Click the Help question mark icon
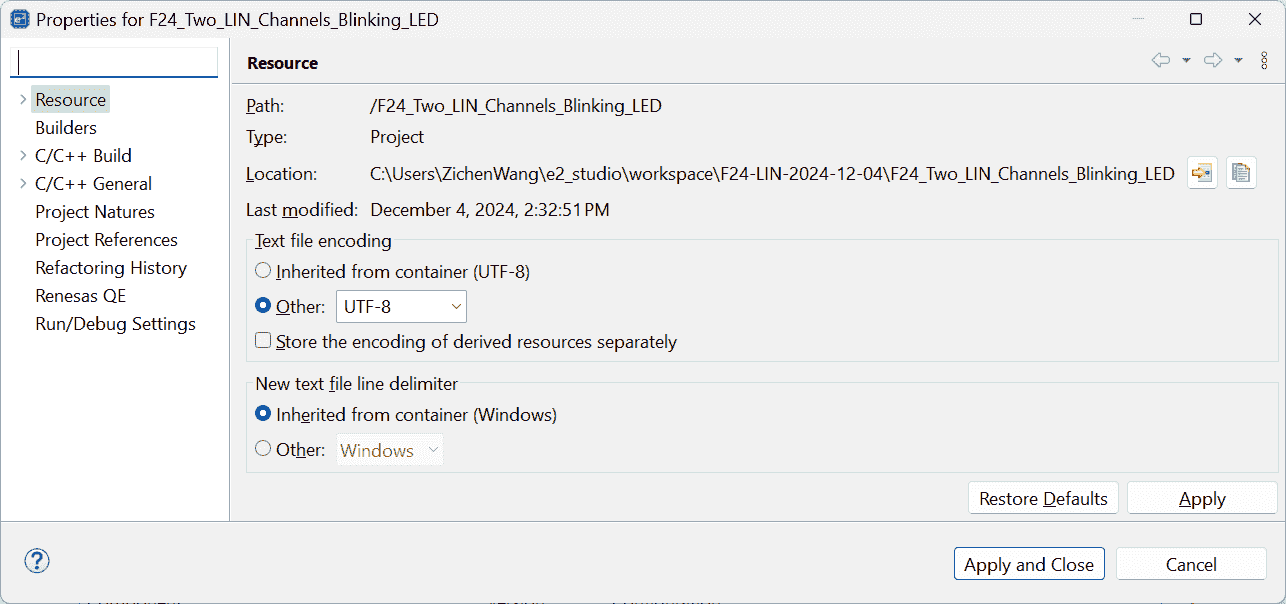The height and width of the screenshot is (604, 1286). tap(37, 561)
